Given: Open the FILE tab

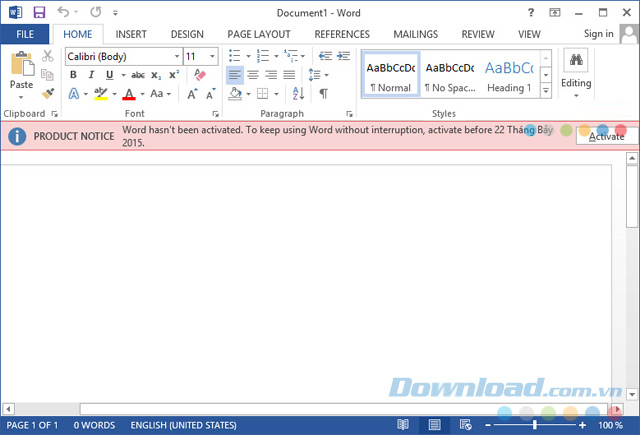Looking at the screenshot, I should tap(25, 34).
